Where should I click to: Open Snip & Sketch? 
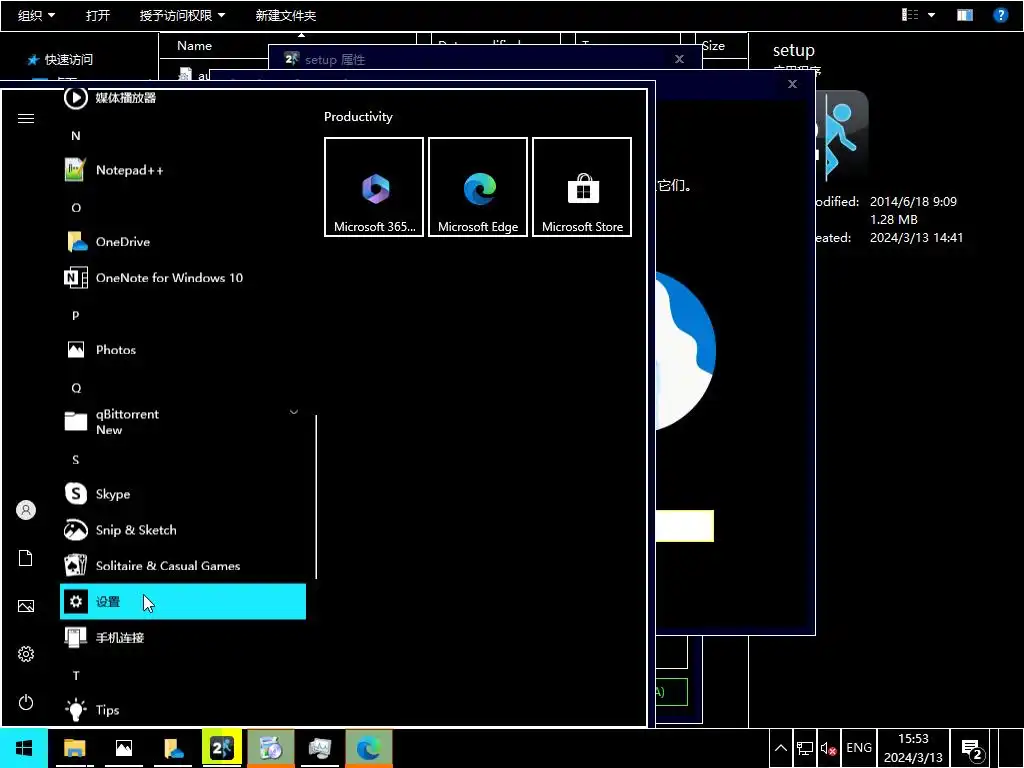point(183,530)
